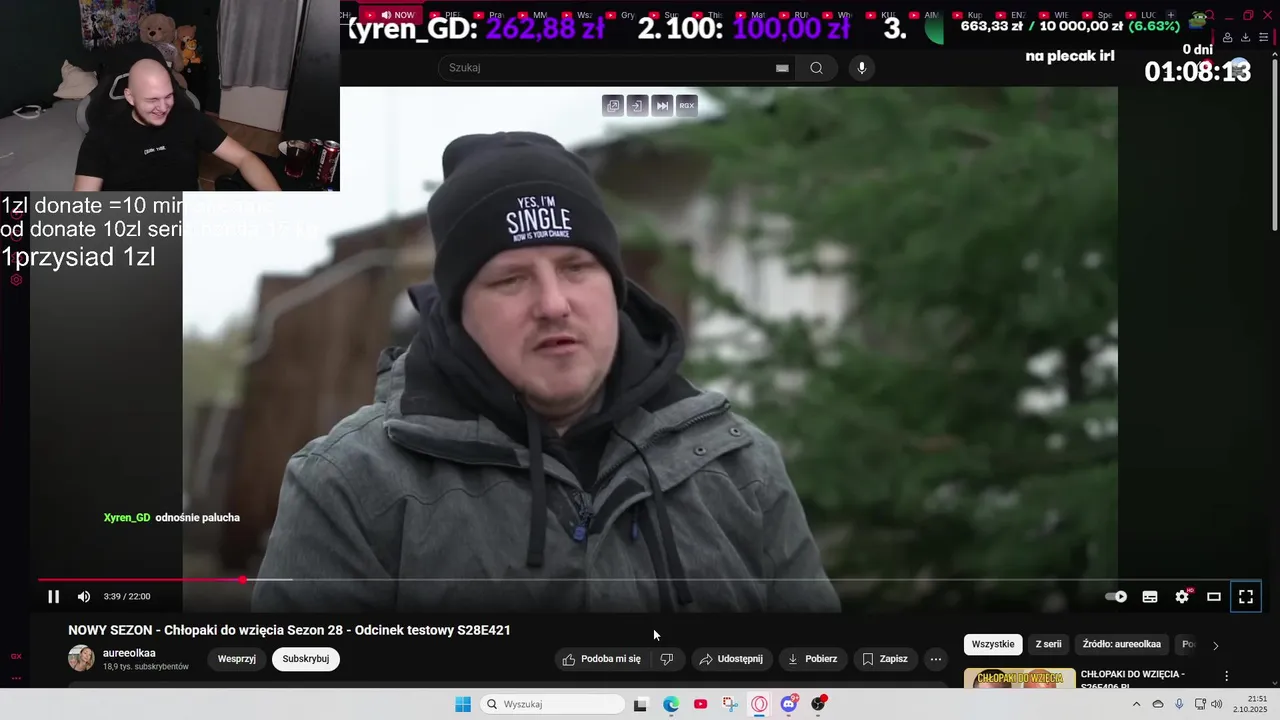Toggle subtitles in the video player
Screen dimensions: 1280x720
click(x=1150, y=597)
